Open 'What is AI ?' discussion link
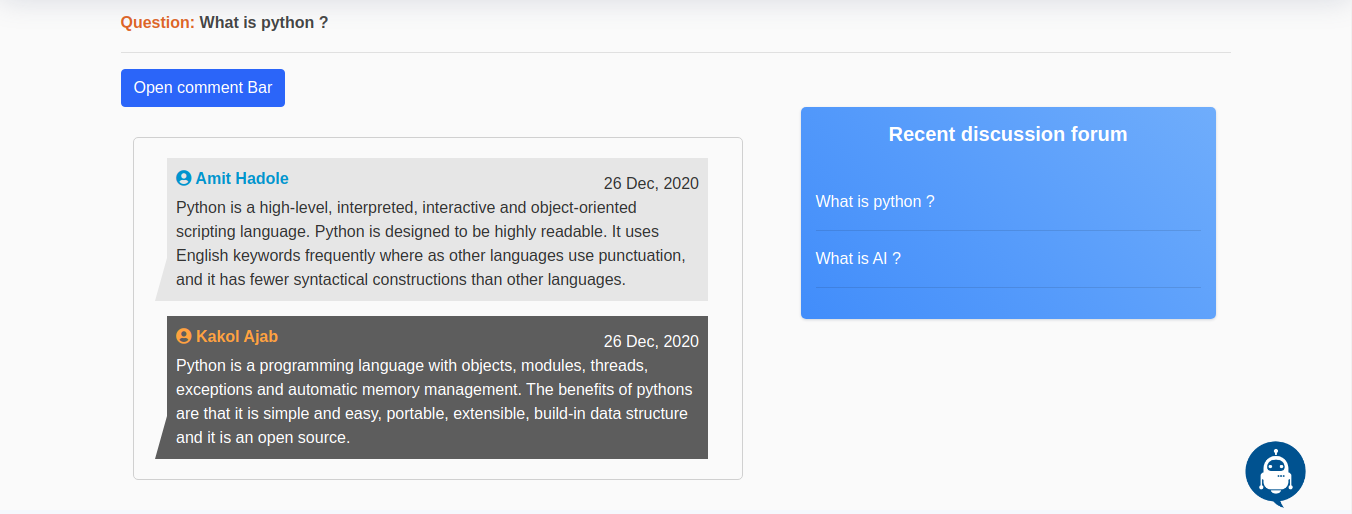The width and height of the screenshot is (1352, 514). (x=858, y=258)
